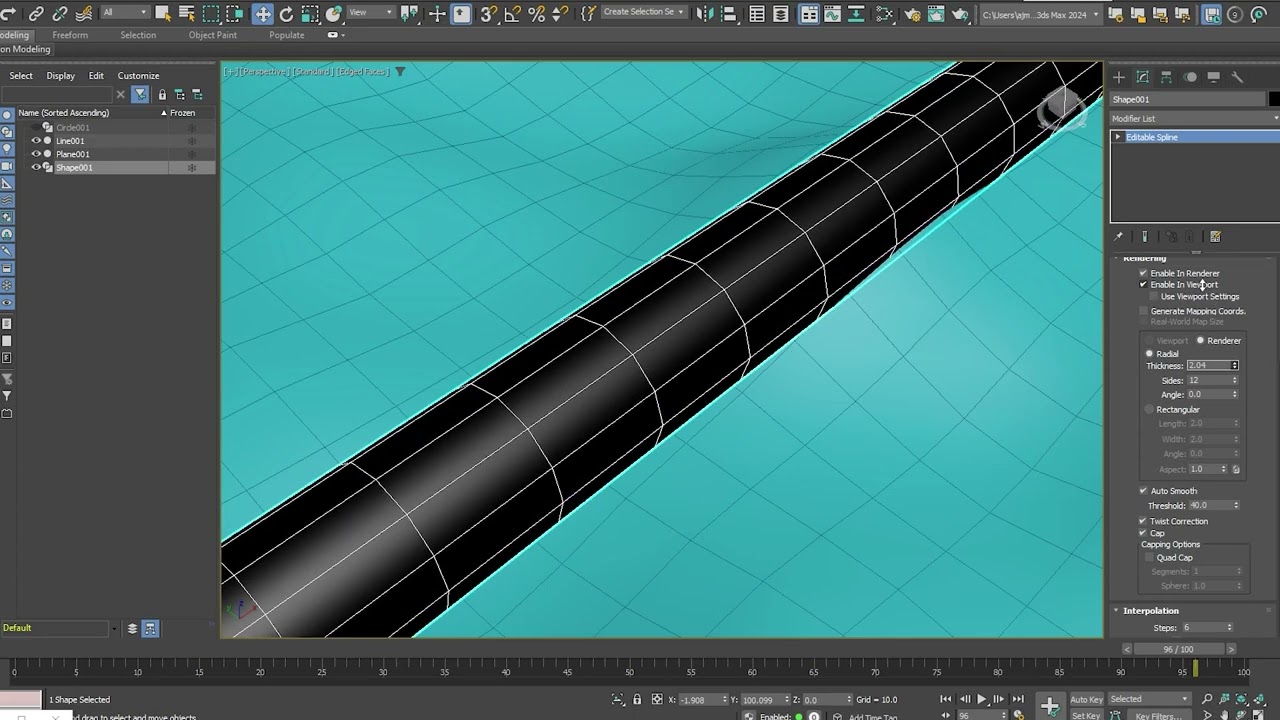Toggle the Auto Smooth checkbox

click(1143, 491)
